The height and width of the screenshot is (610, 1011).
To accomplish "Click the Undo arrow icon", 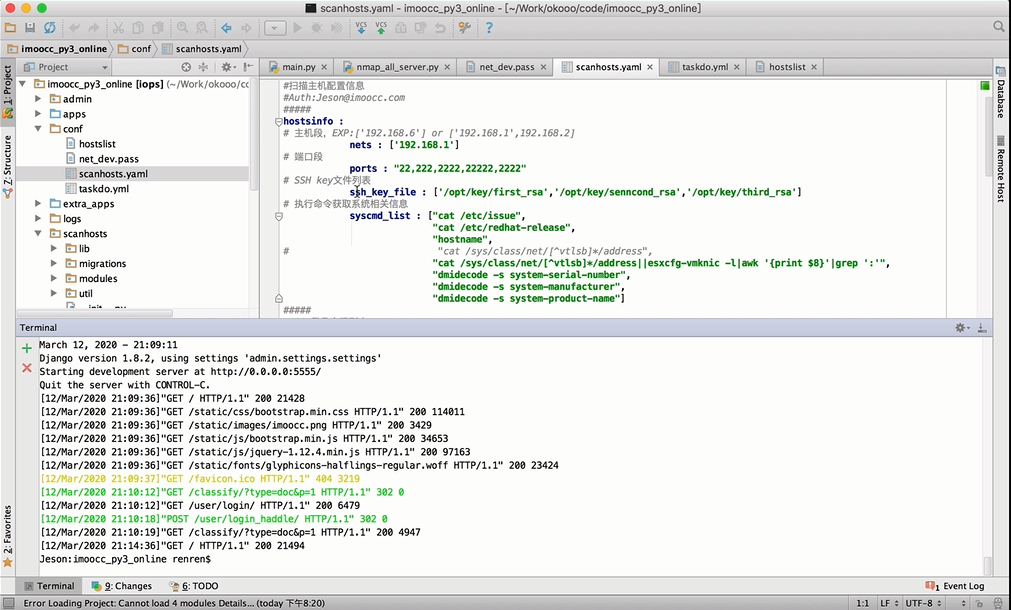I will coord(74,28).
